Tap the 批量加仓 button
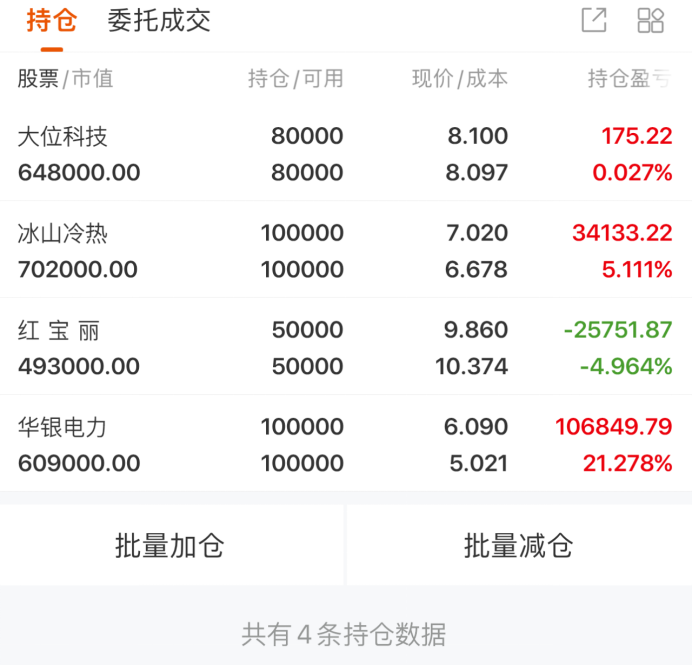 [x=170, y=545]
